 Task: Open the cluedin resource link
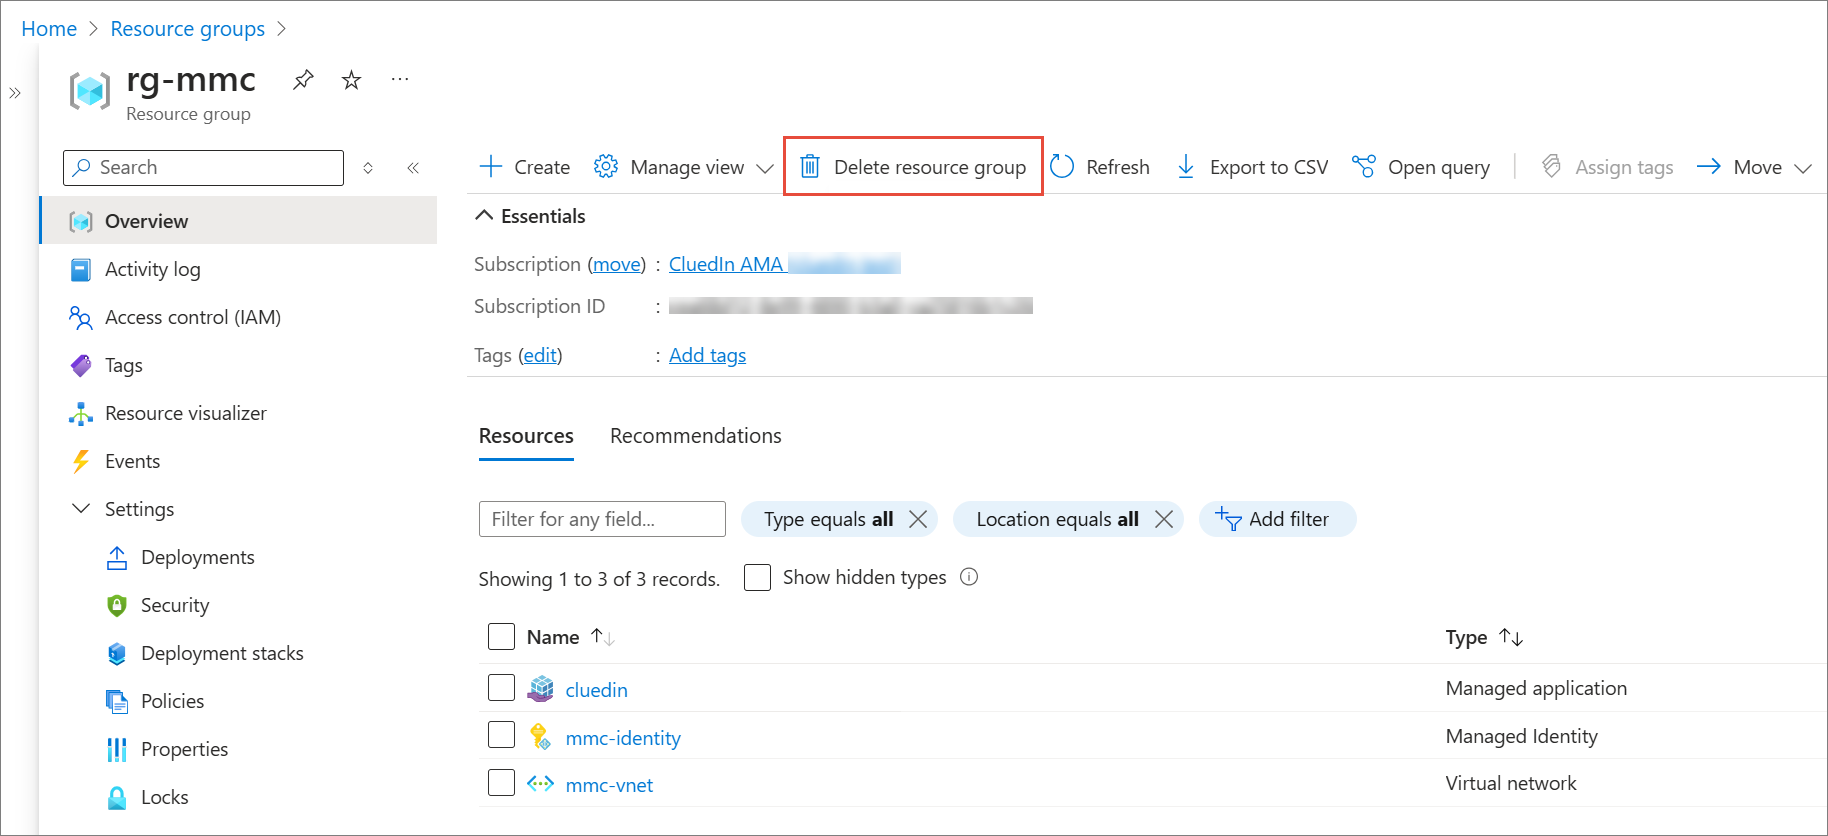coord(597,690)
